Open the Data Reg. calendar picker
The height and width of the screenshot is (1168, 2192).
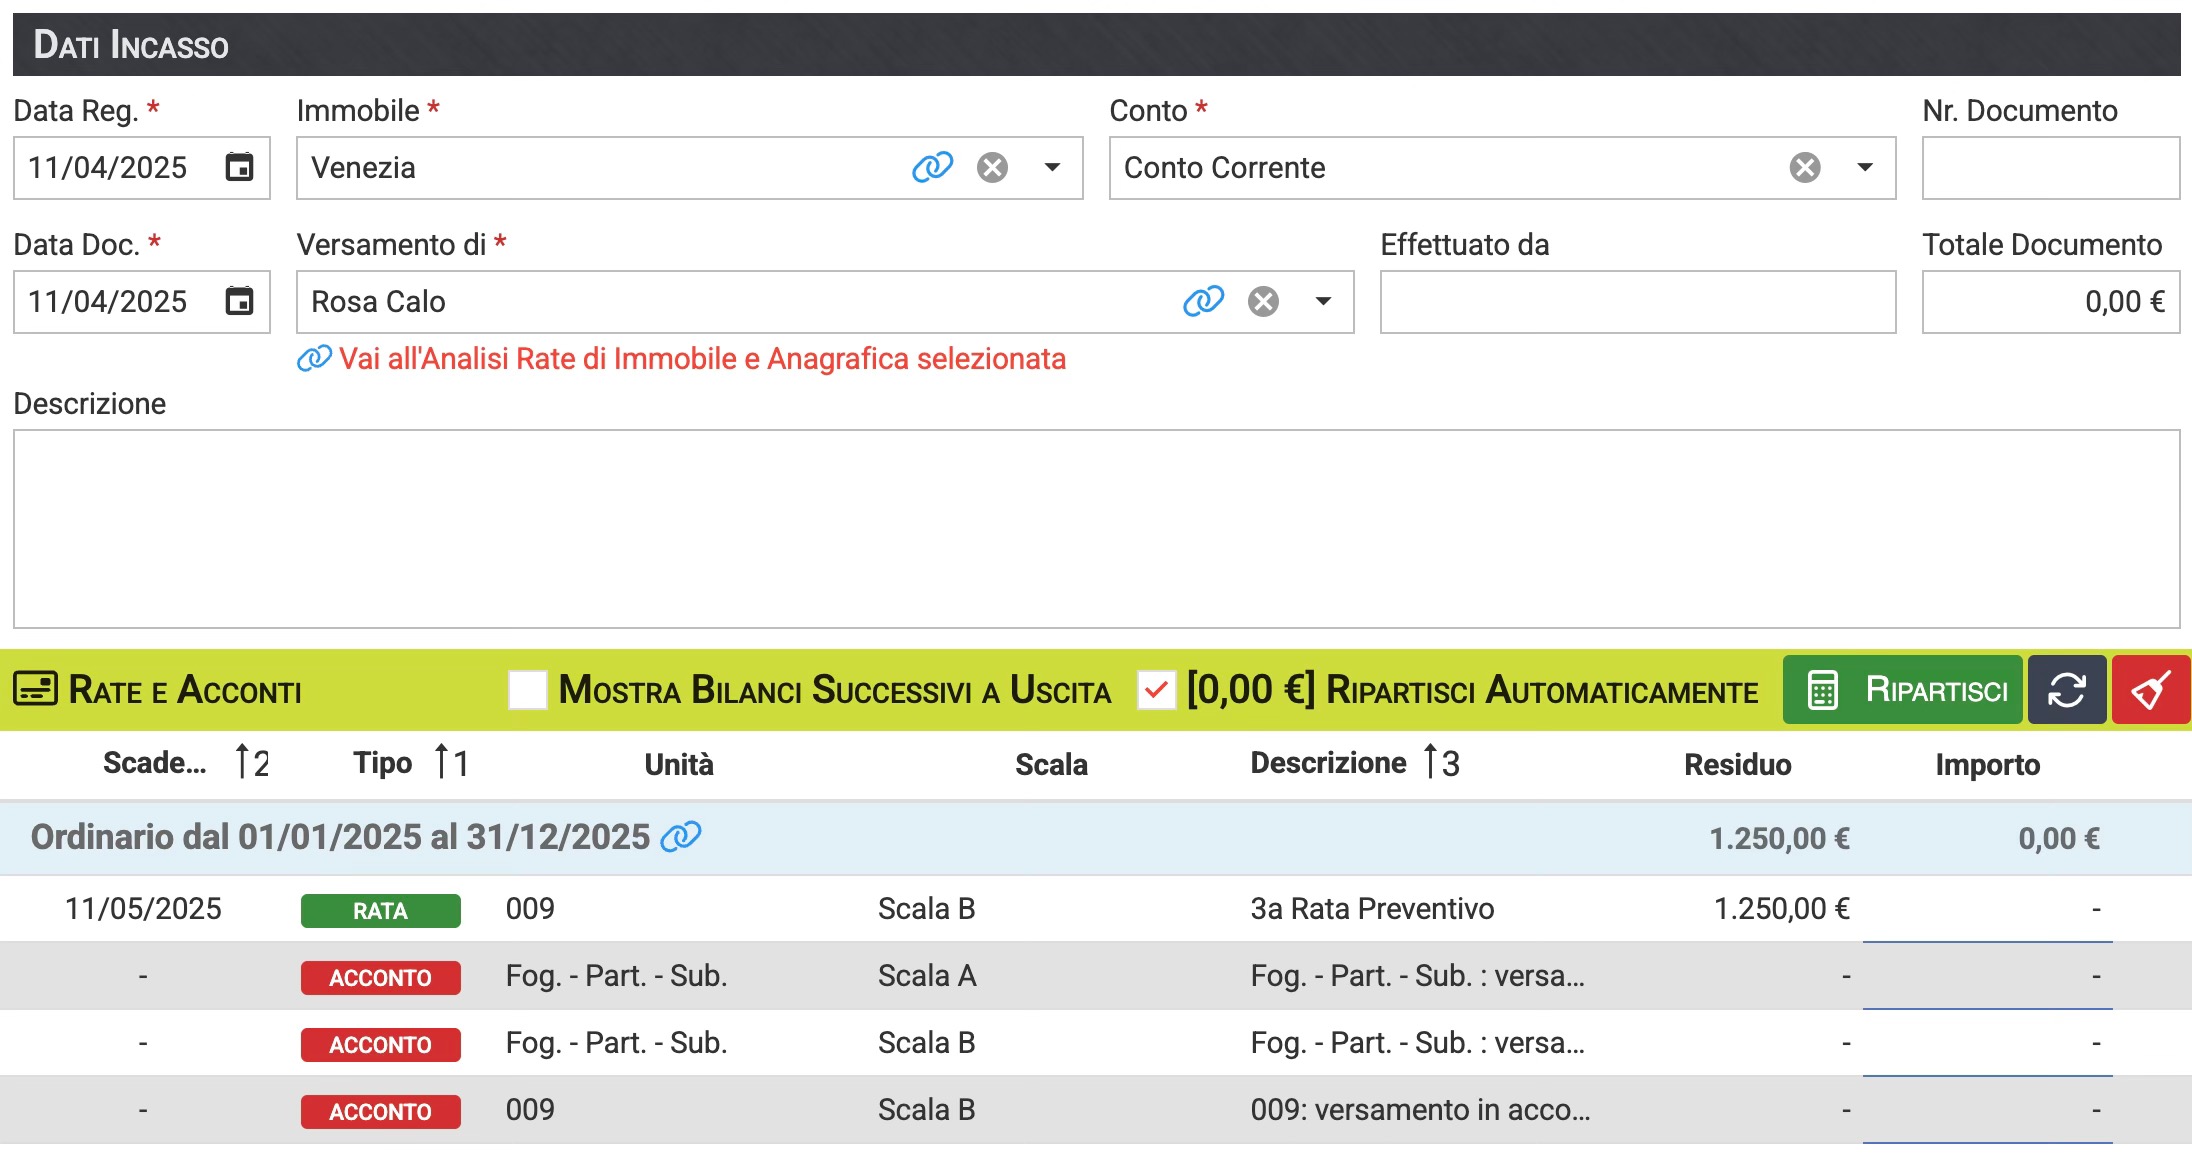point(239,167)
